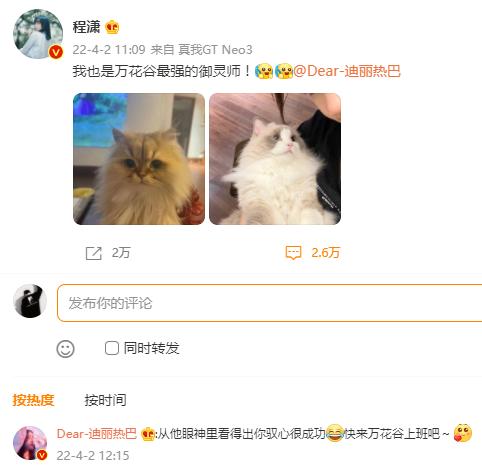Open the emoji picker smiley icon

[x=65, y=349]
